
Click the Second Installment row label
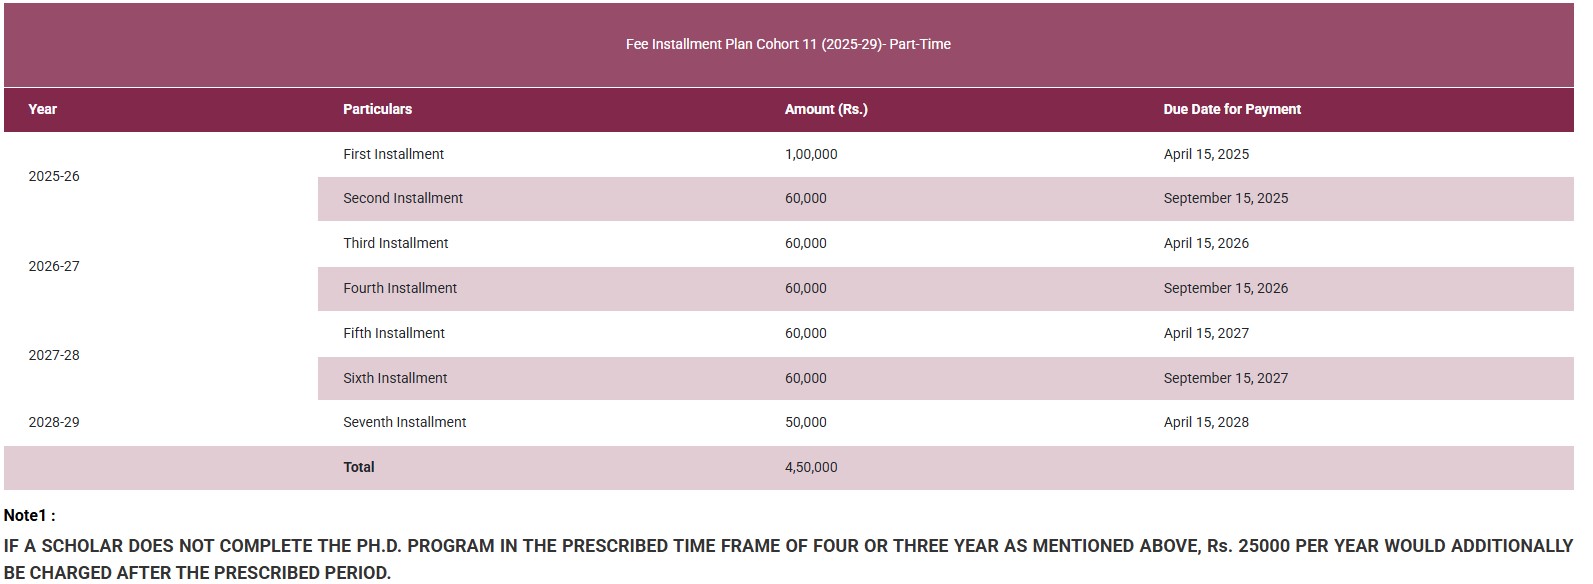(x=403, y=198)
